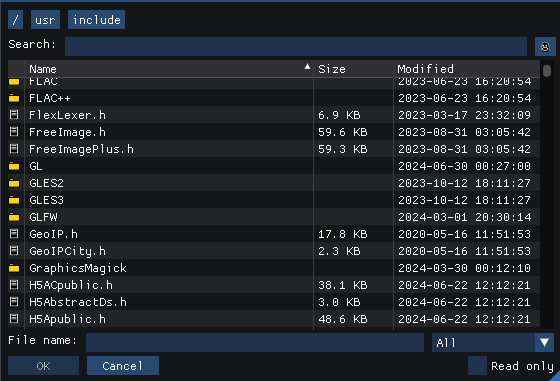Click the 2024-06-30 00:27:00 modified date
The height and width of the screenshot is (381, 560).
464,166
